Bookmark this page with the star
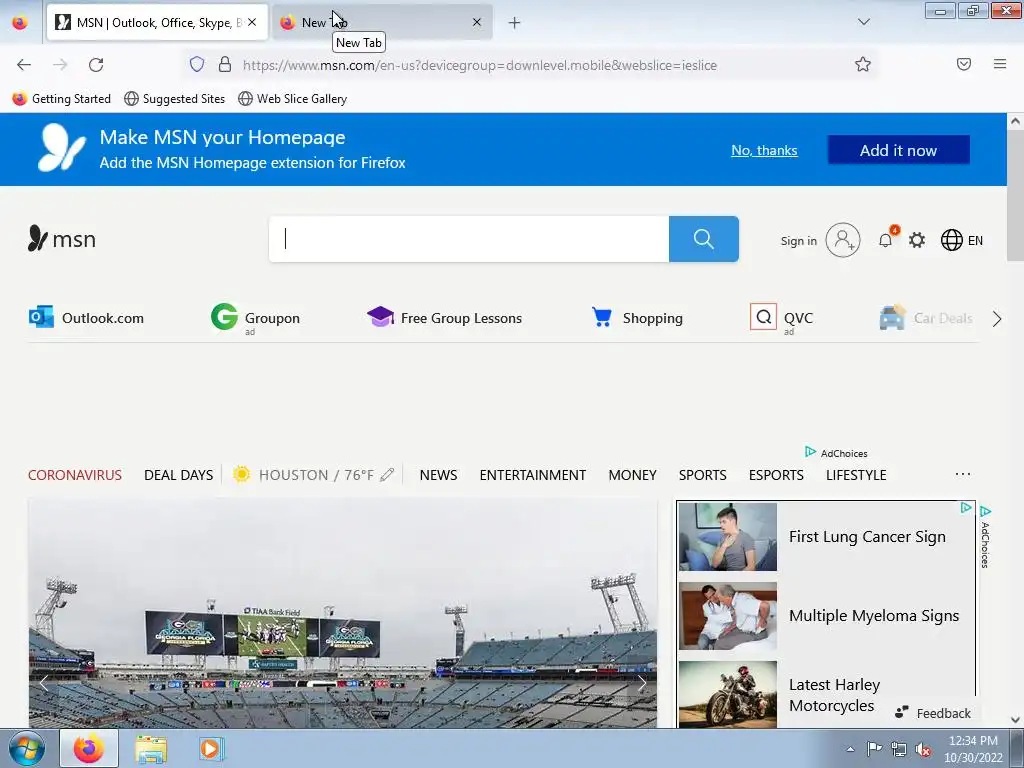Image resolution: width=1024 pixels, height=768 pixels. point(863,64)
